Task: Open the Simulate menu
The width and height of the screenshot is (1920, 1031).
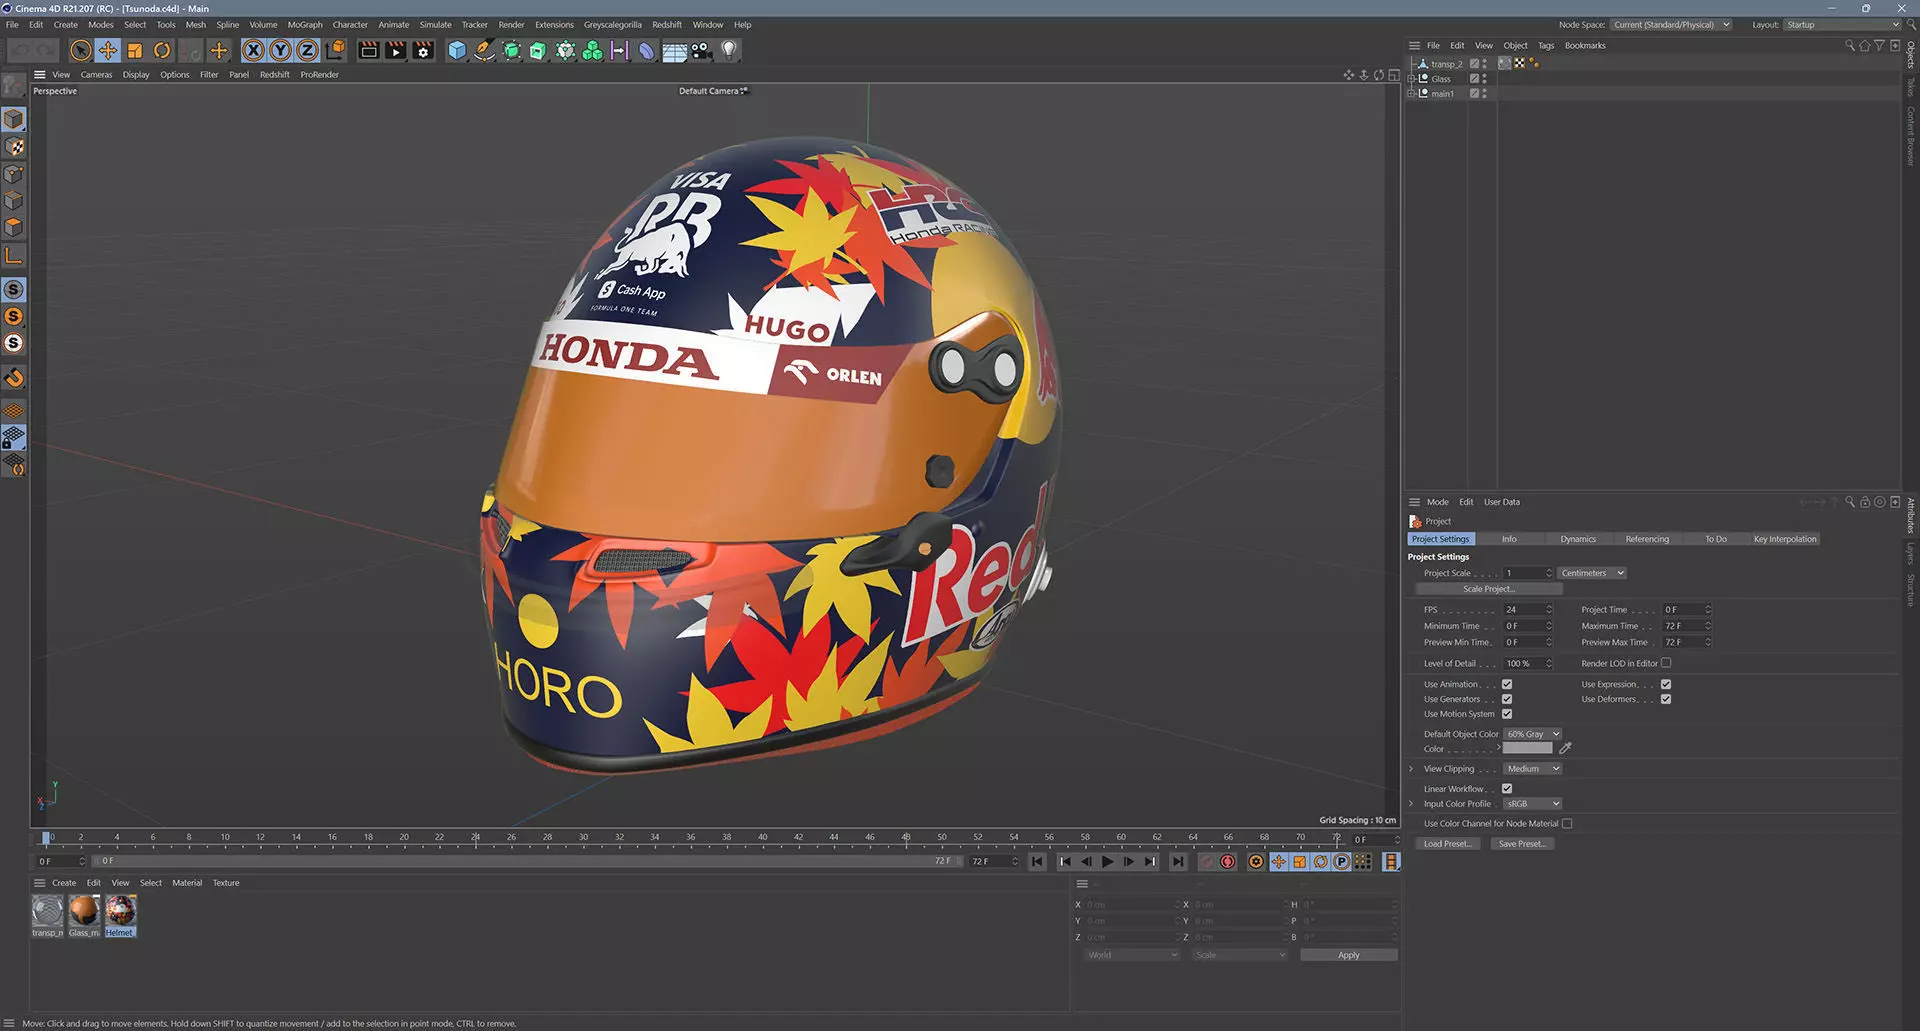Action: (x=435, y=24)
